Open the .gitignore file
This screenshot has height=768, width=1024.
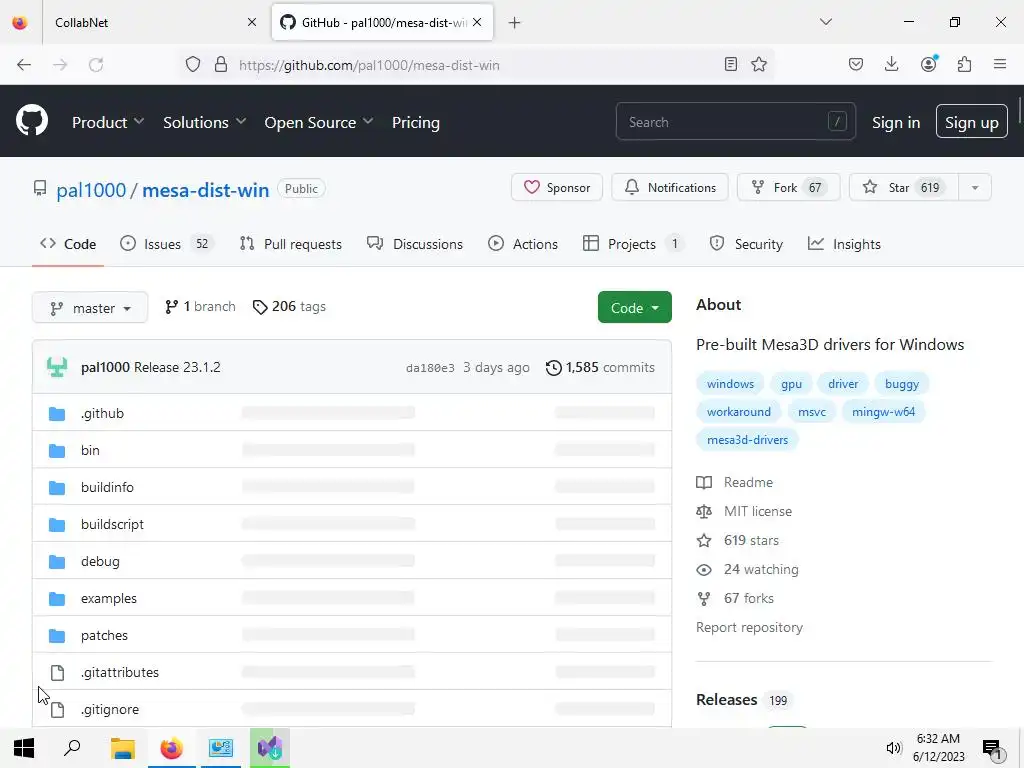[x=110, y=709]
